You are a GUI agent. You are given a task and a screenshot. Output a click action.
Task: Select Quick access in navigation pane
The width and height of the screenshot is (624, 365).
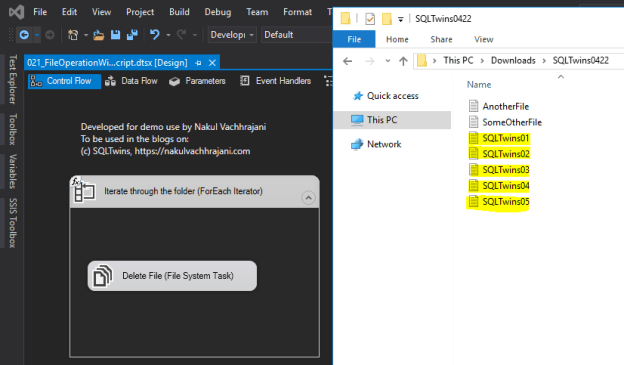tap(393, 96)
